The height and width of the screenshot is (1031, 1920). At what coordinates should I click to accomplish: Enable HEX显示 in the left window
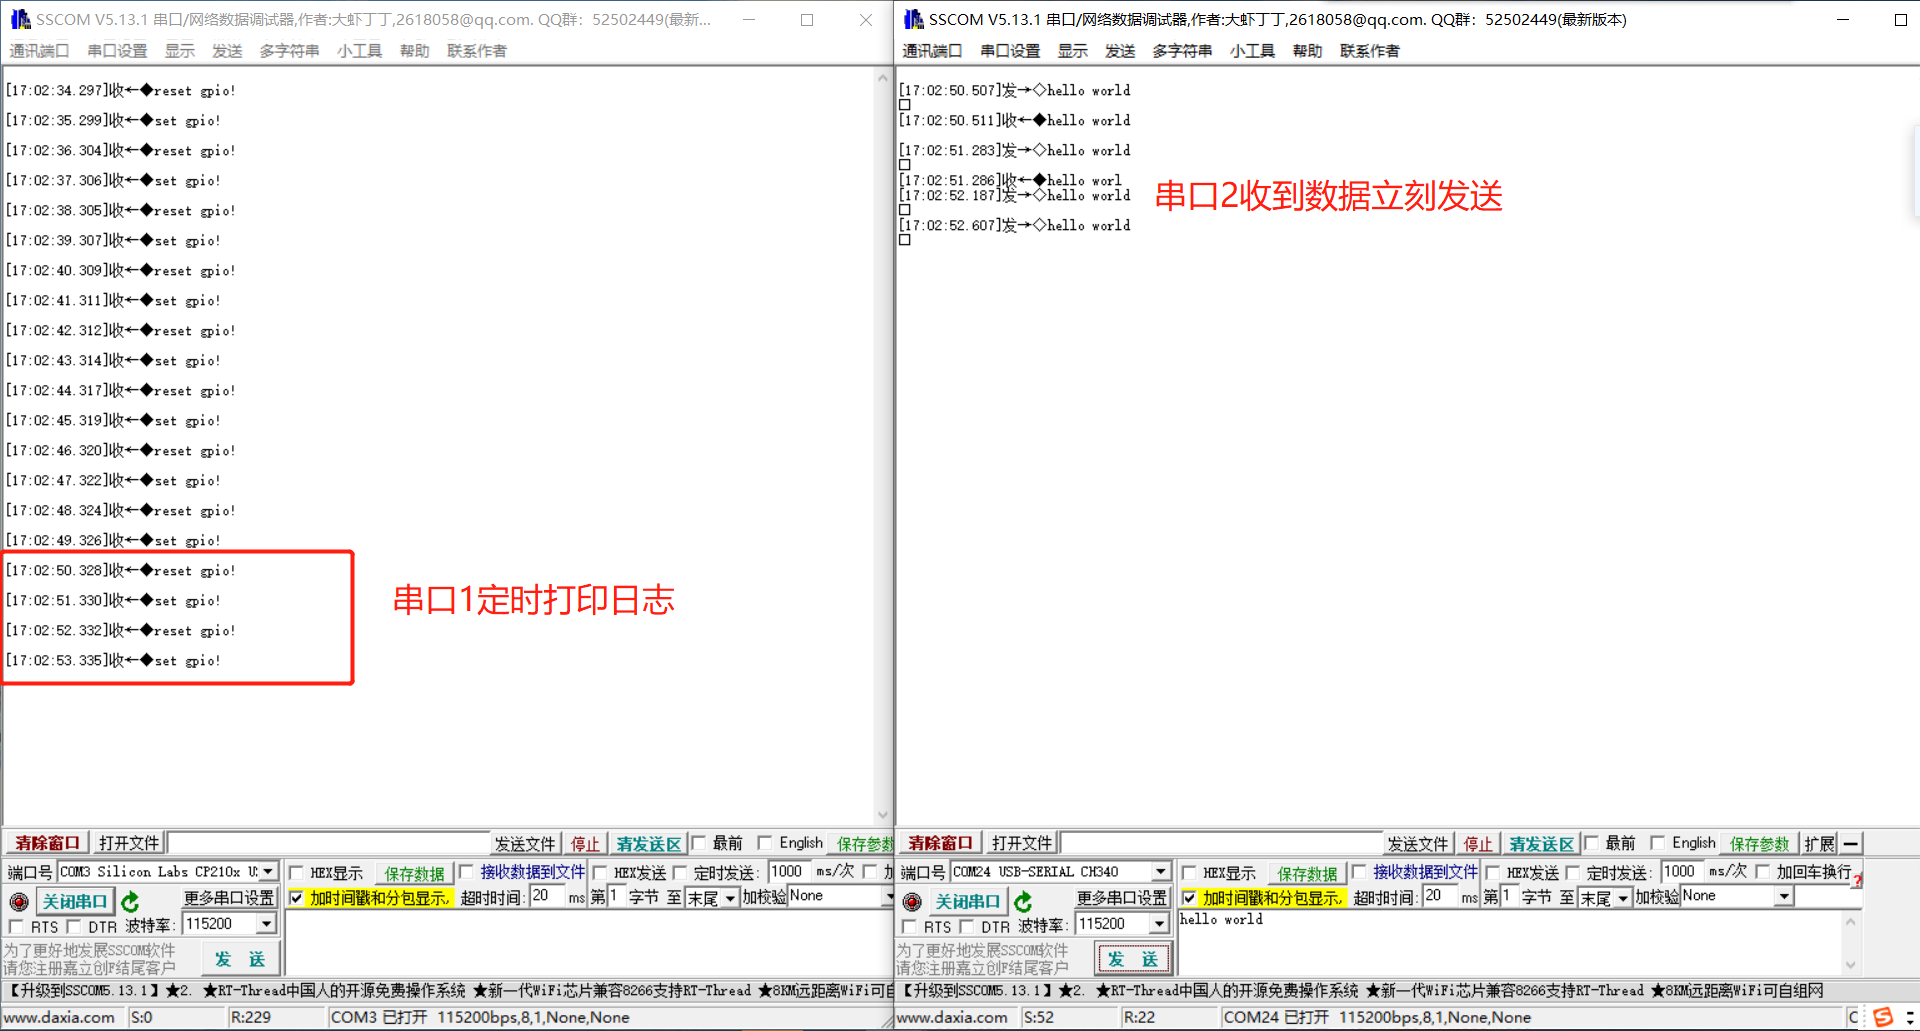pos(296,872)
